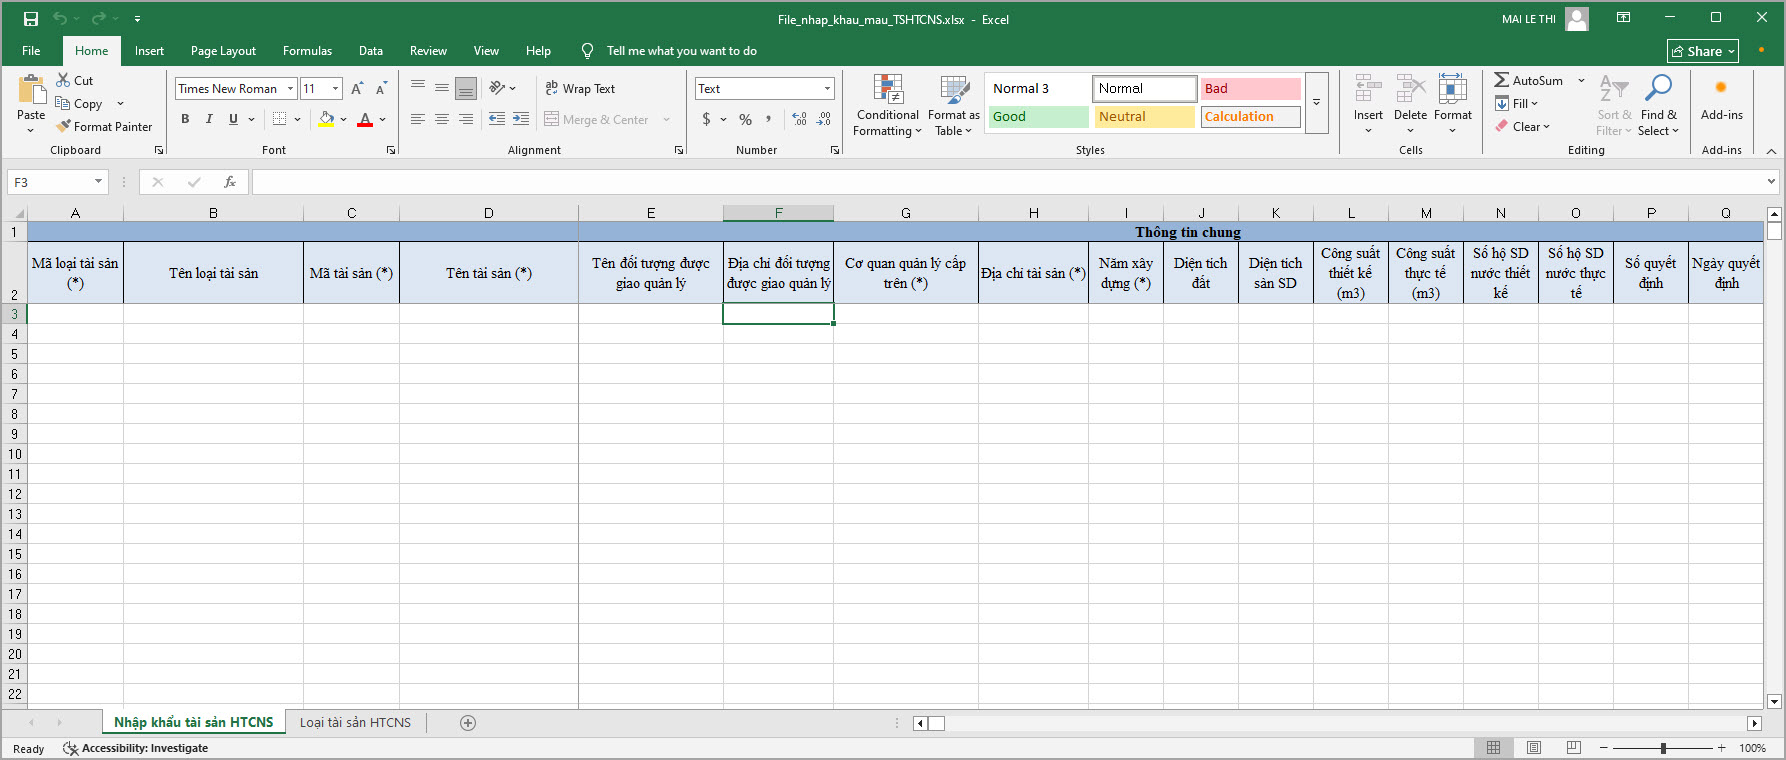Click inside the formula bar input
The image size is (1786, 760).
[x=1000, y=182]
